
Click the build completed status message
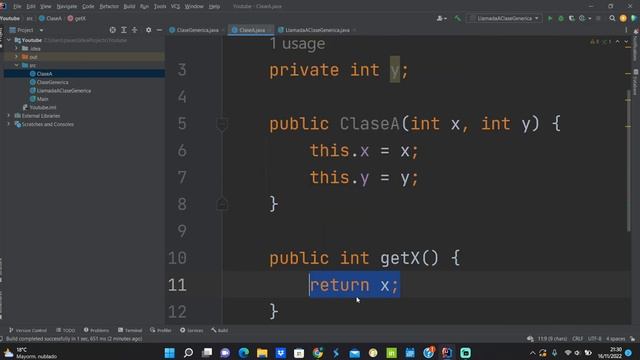(x=74, y=339)
